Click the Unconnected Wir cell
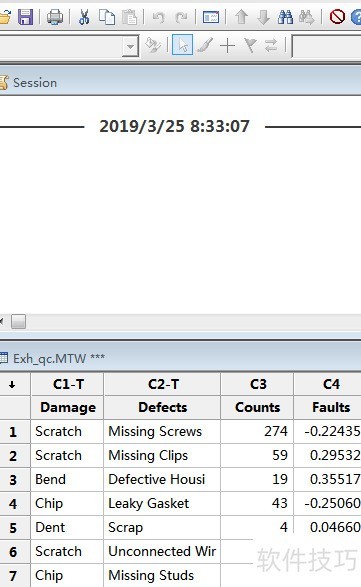Image resolution: width=361 pixels, height=587 pixels. click(163, 551)
